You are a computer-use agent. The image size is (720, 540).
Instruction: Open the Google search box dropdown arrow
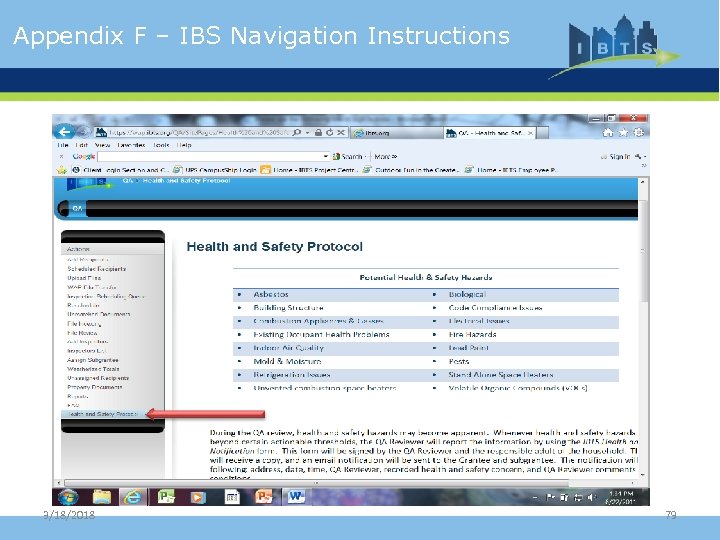pyautogui.click(x=326, y=157)
